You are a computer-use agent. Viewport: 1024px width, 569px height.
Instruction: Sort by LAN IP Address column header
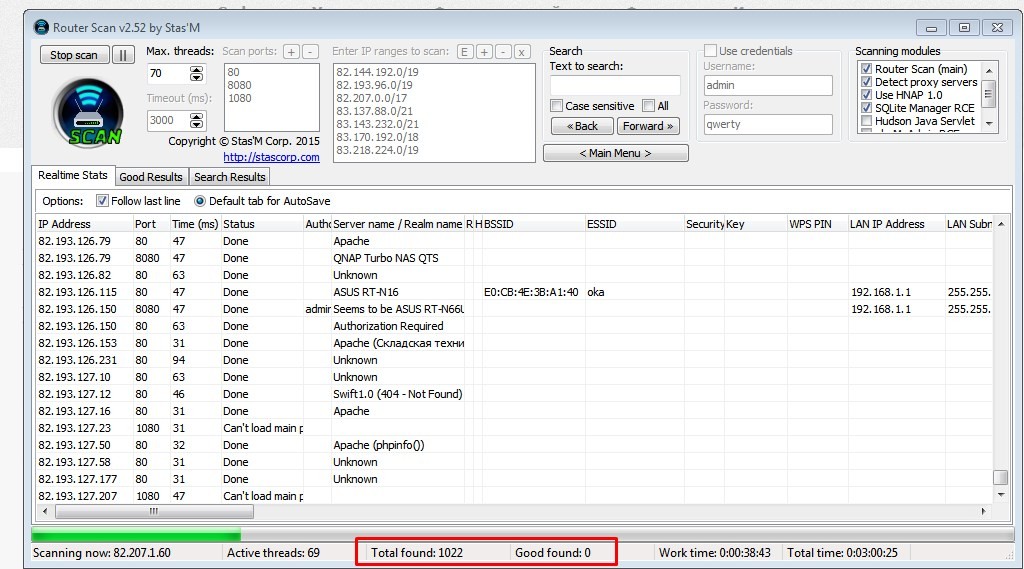tap(896, 224)
